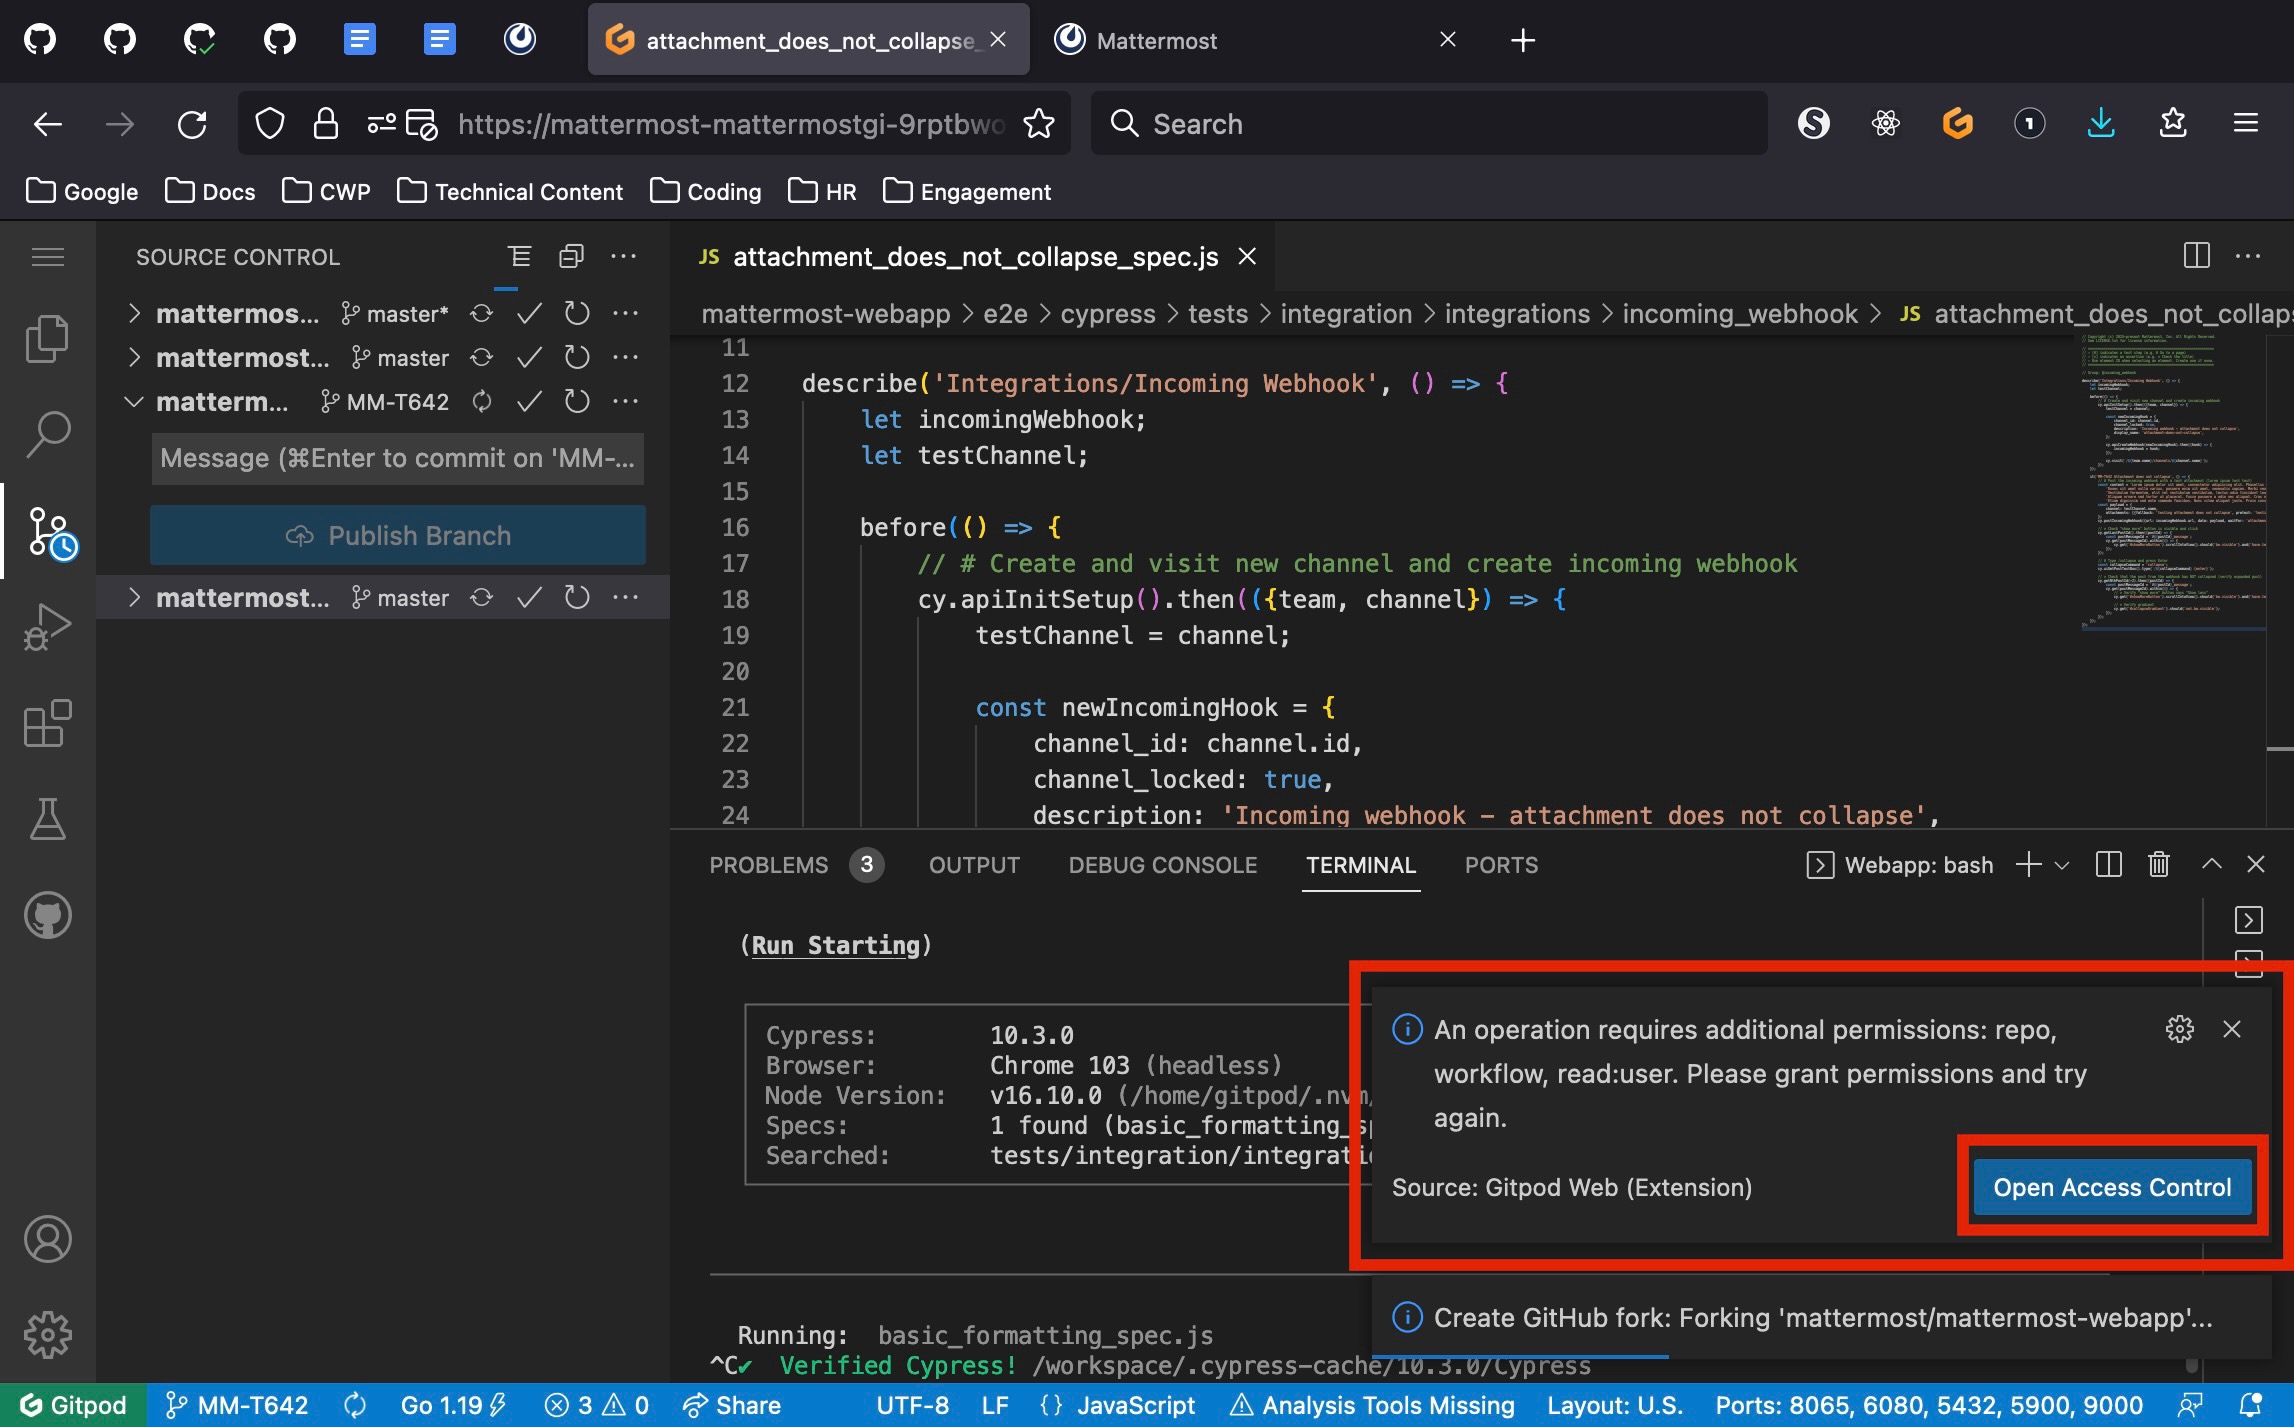The width and height of the screenshot is (2294, 1427).
Task: Open the Explorer view in activity bar
Action: 47,339
